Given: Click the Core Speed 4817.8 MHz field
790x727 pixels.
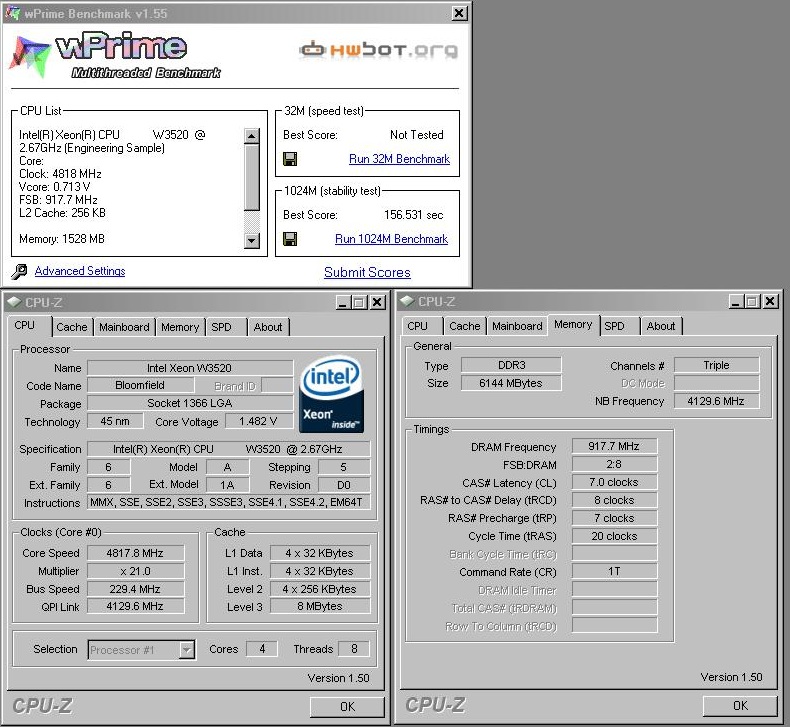Looking at the screenshot, I should pos(135,553).
